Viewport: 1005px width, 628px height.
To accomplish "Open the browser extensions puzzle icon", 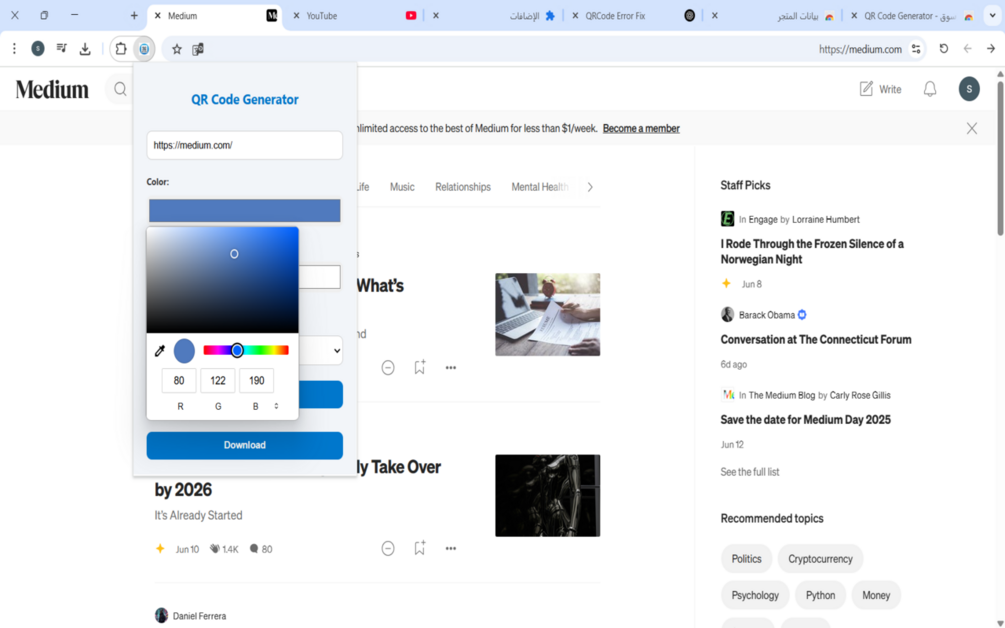I will tap(121, 49).
